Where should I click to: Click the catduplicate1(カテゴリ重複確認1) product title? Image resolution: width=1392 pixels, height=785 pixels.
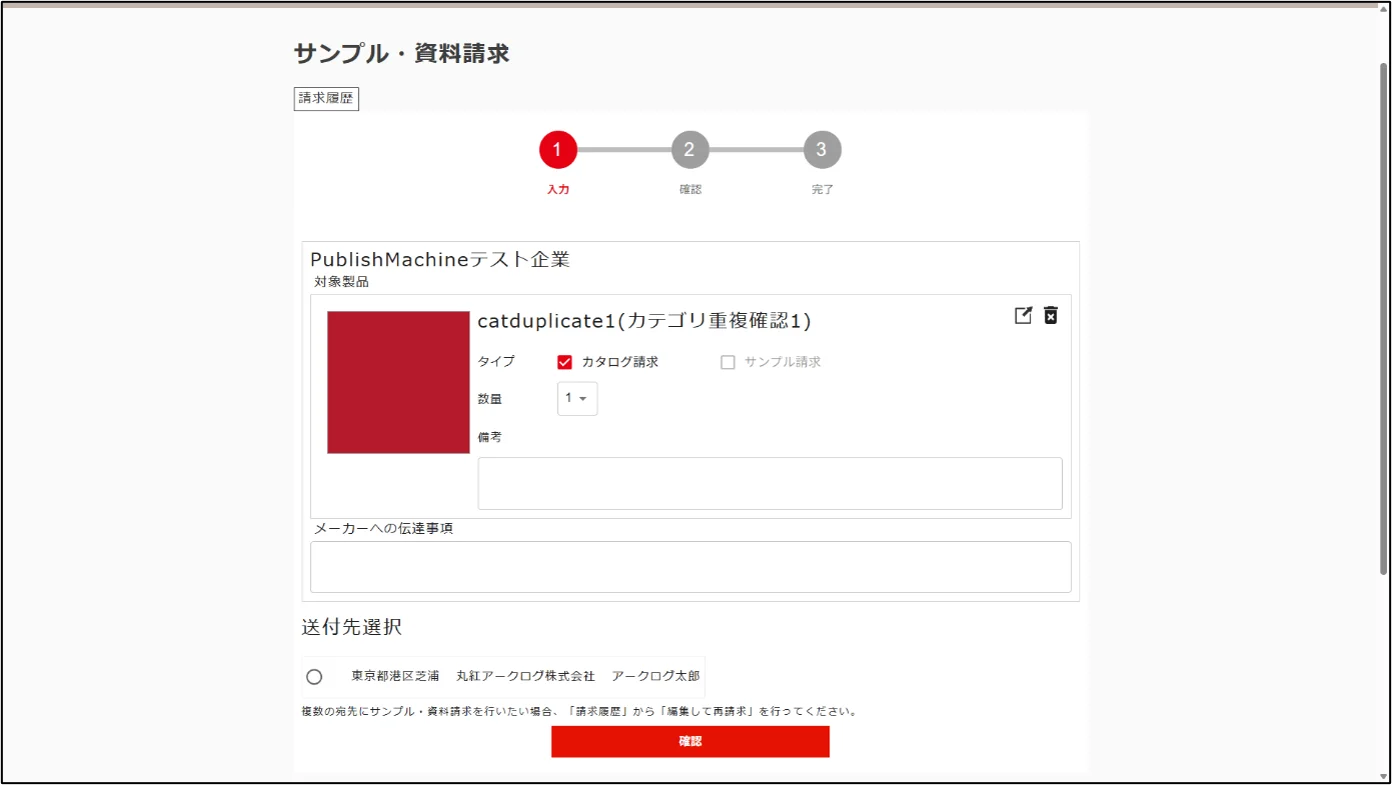click(644, 321)
